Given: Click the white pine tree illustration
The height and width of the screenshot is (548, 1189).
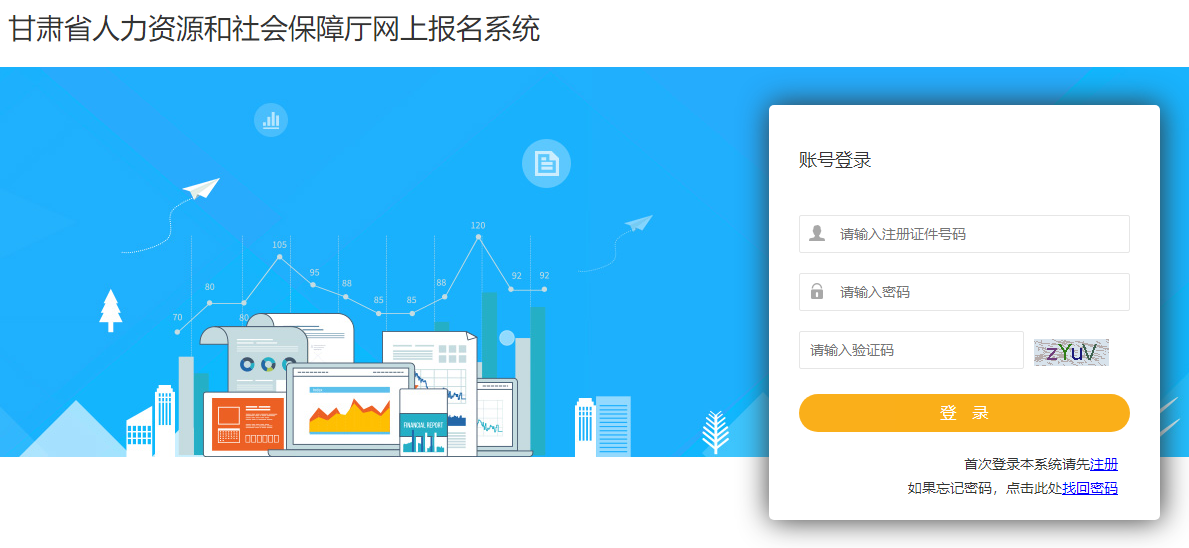Looking at the screenshot, I should [111, 310].
